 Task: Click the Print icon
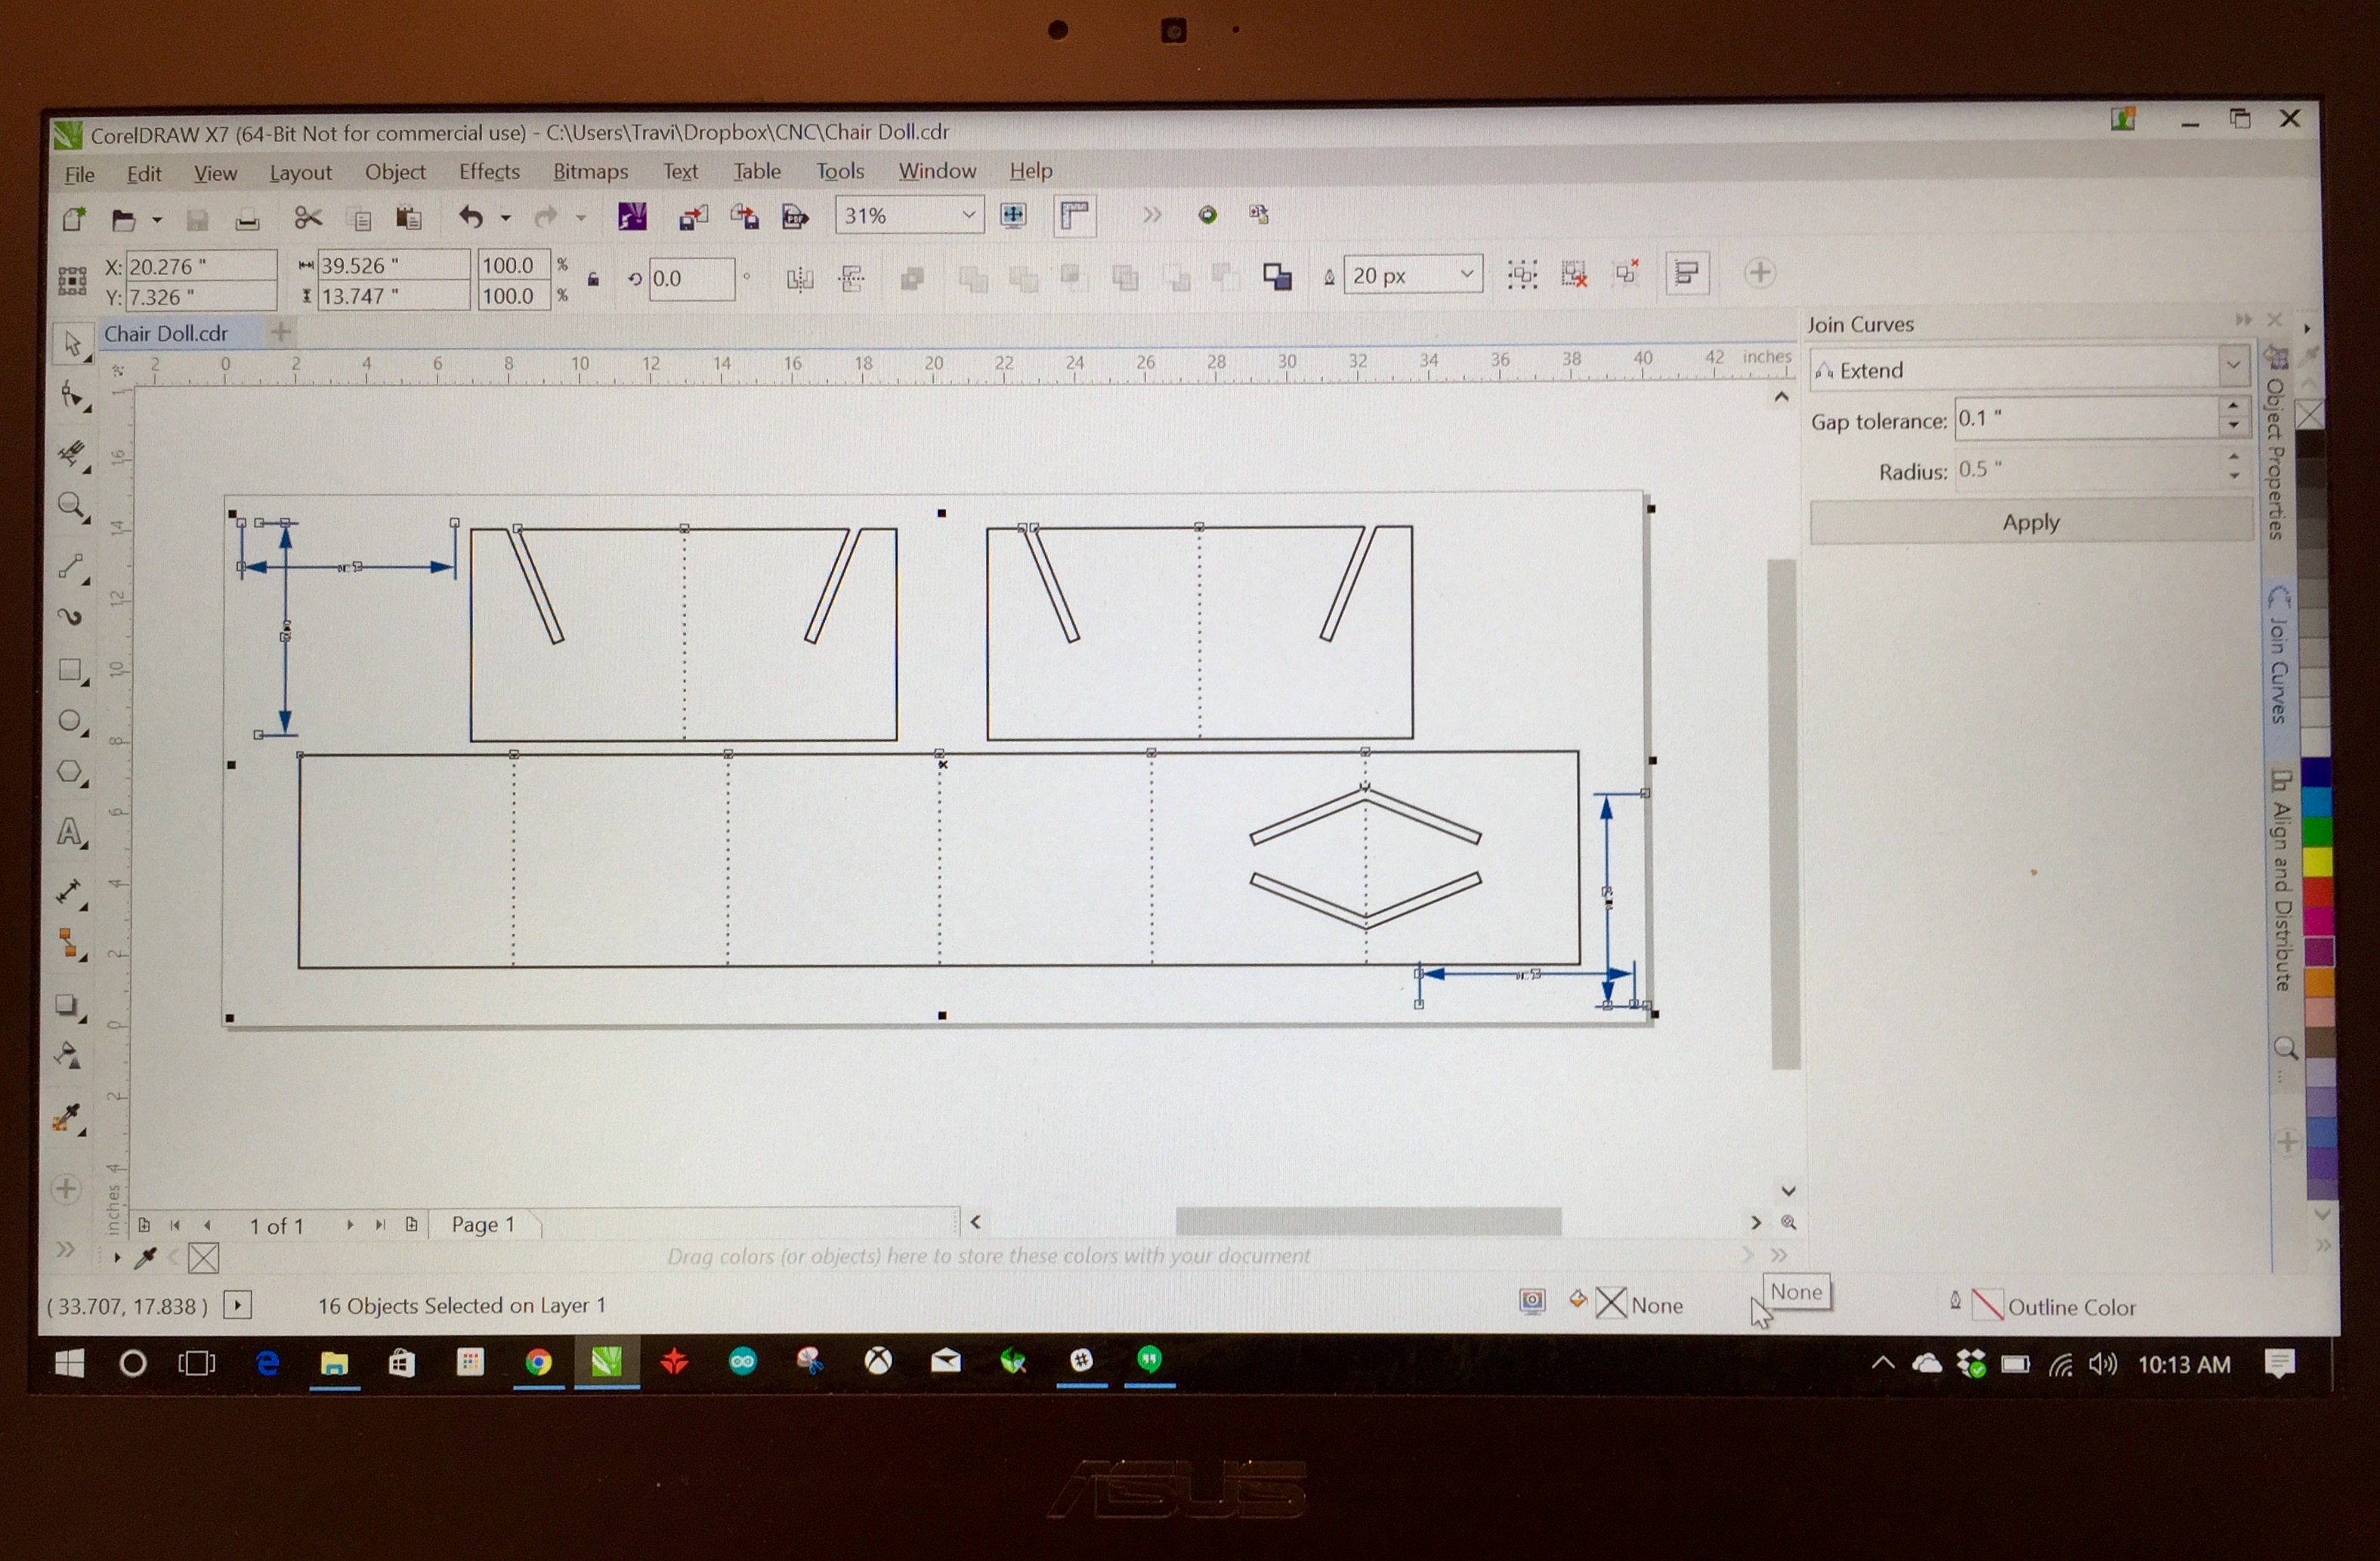pyautogui.click(x=247, y=219)
